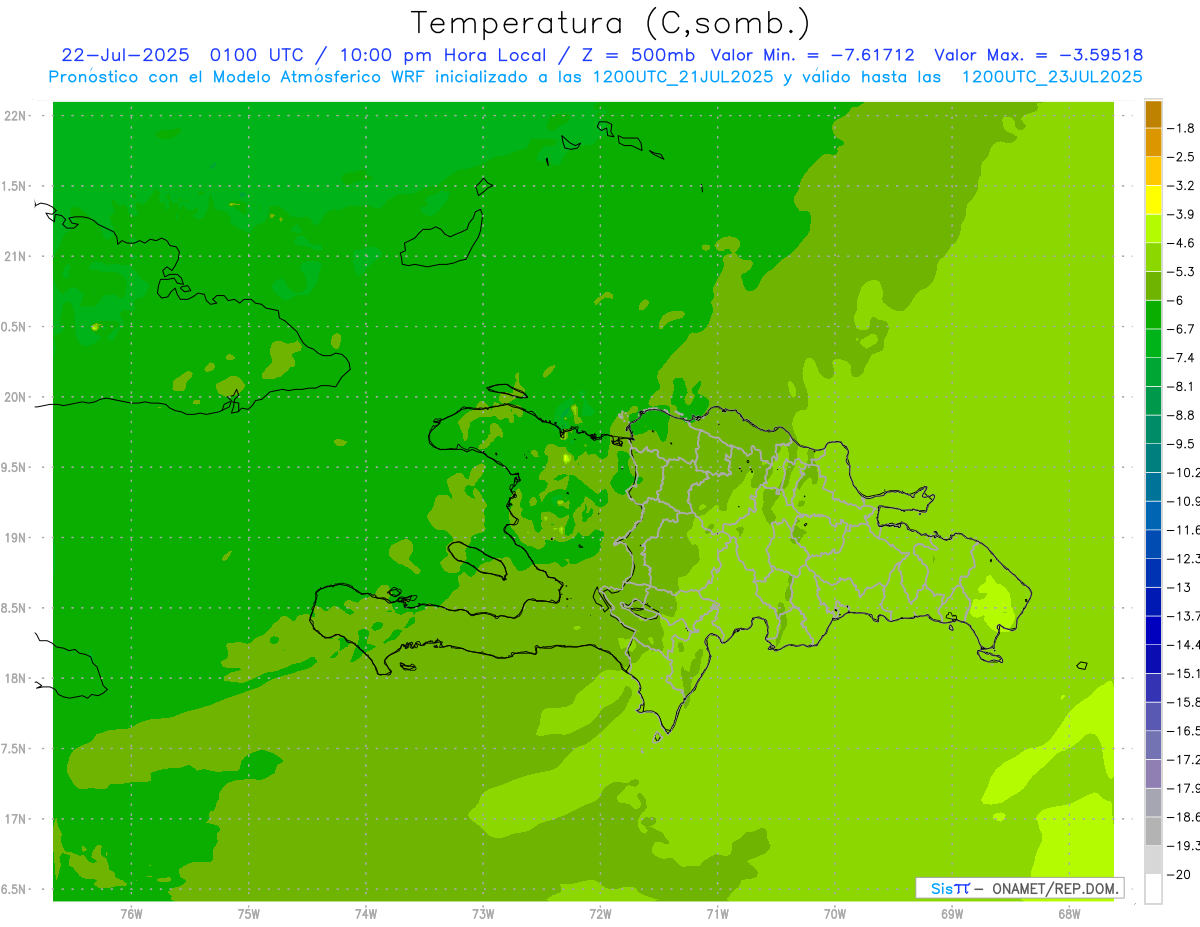Click the '69W' longitude label
1200x927 pixels.
coord(952,914)
